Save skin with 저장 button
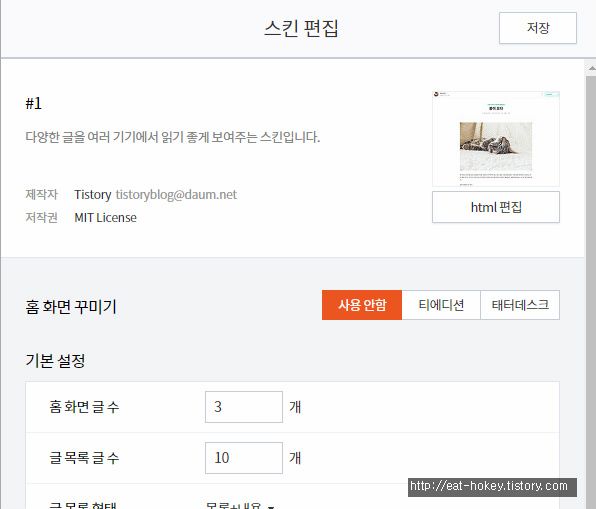596x509 pixels. 537,28
